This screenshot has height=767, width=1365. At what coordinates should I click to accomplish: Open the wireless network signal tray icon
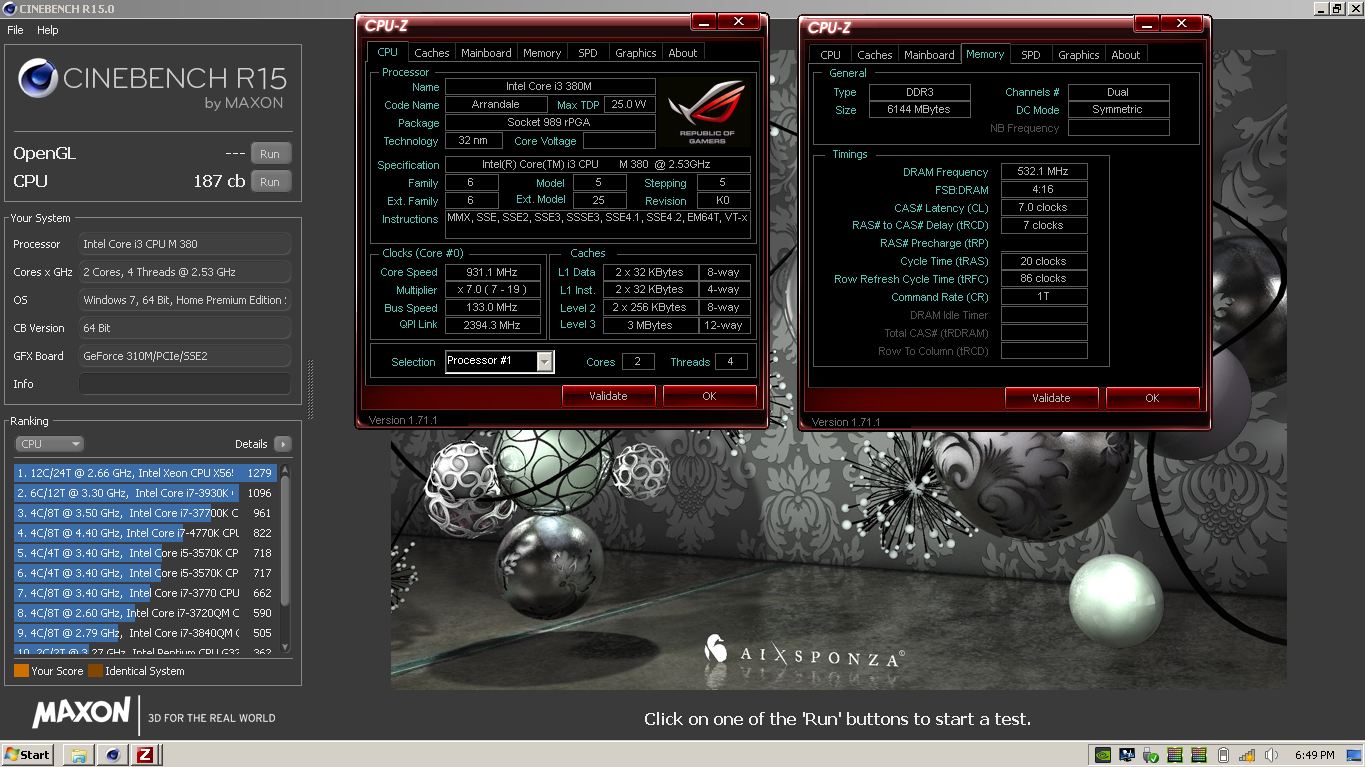click(x=1247, y=755)
